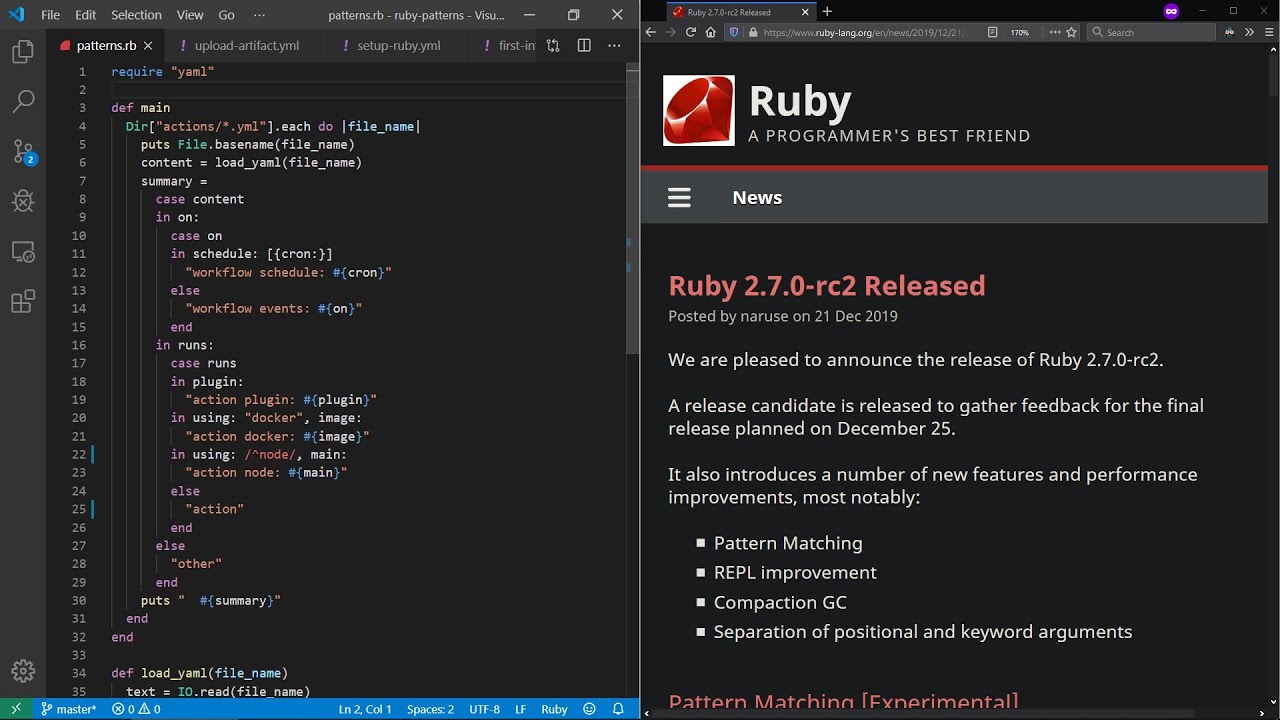Switch to the upload-artifact.yml tab
1280x720 pixels.
[247, 46]
